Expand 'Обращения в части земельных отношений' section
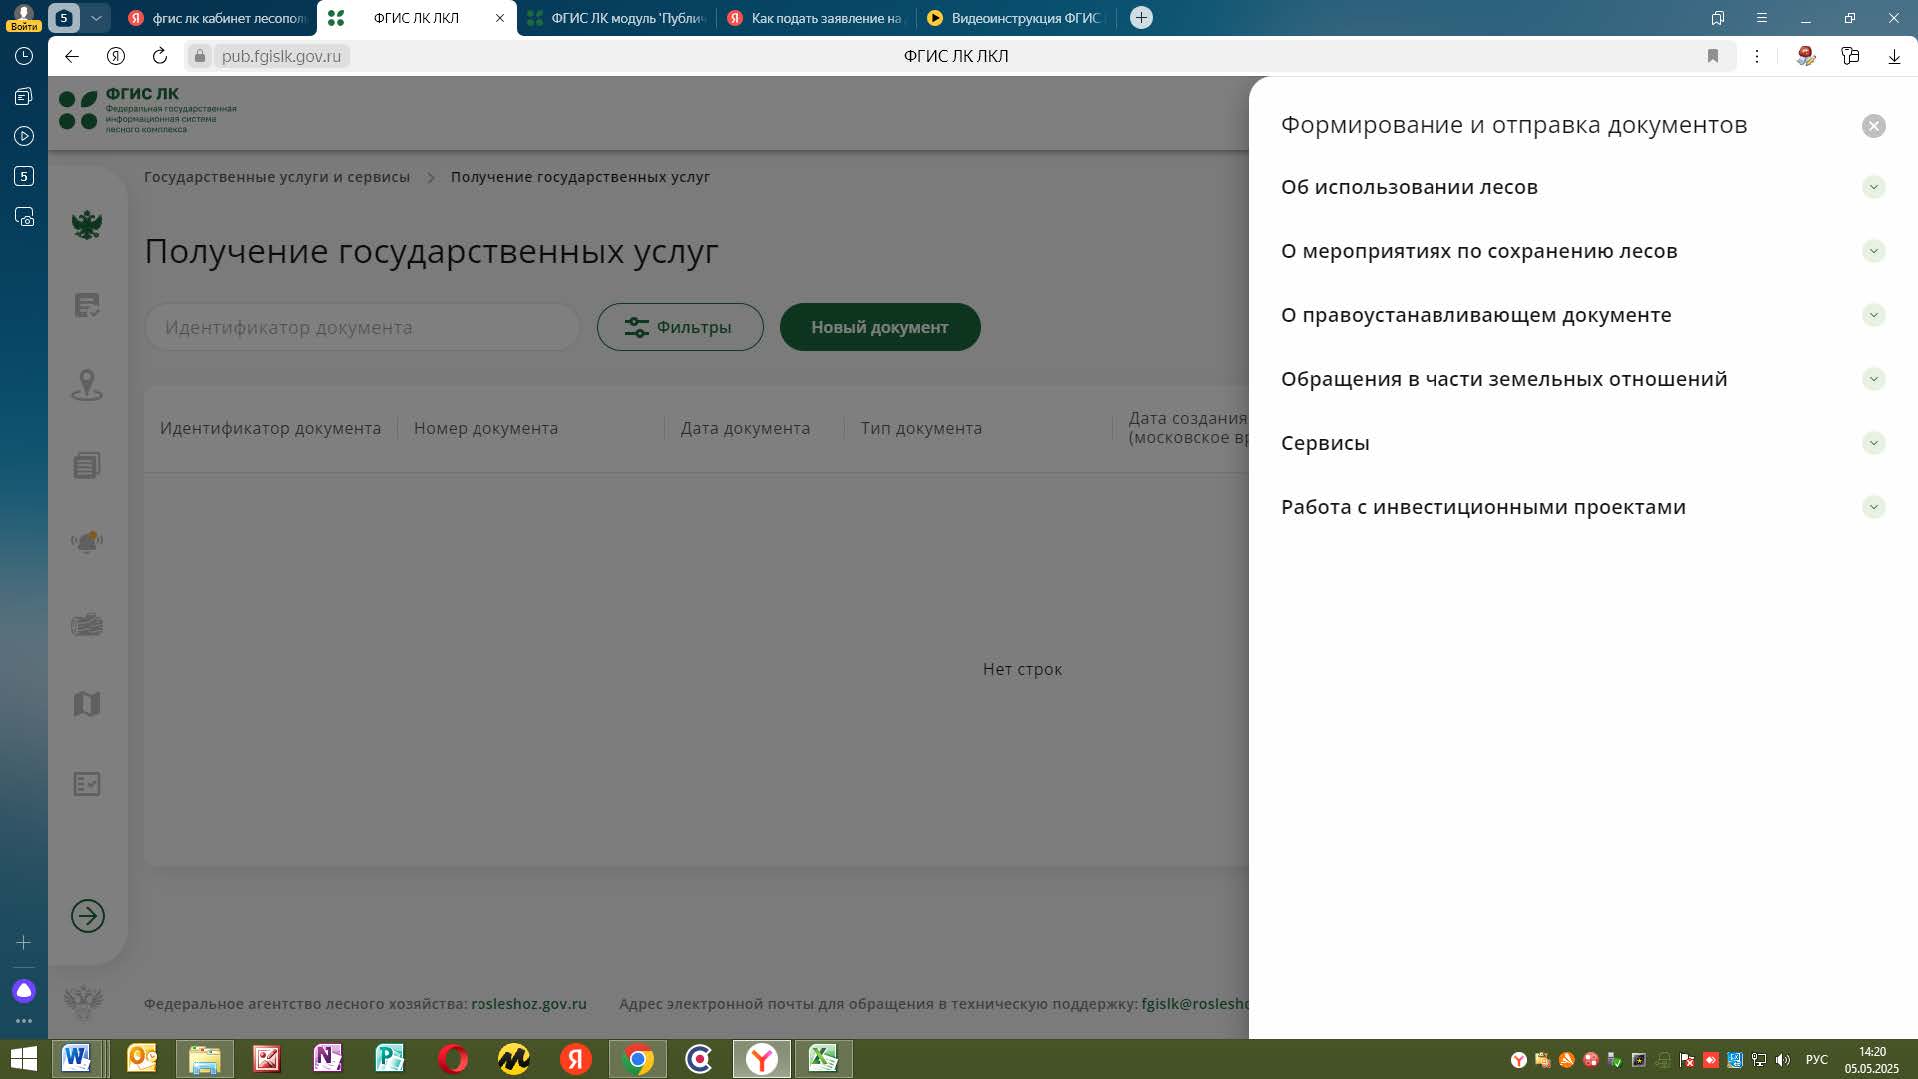 (1873, 379)
